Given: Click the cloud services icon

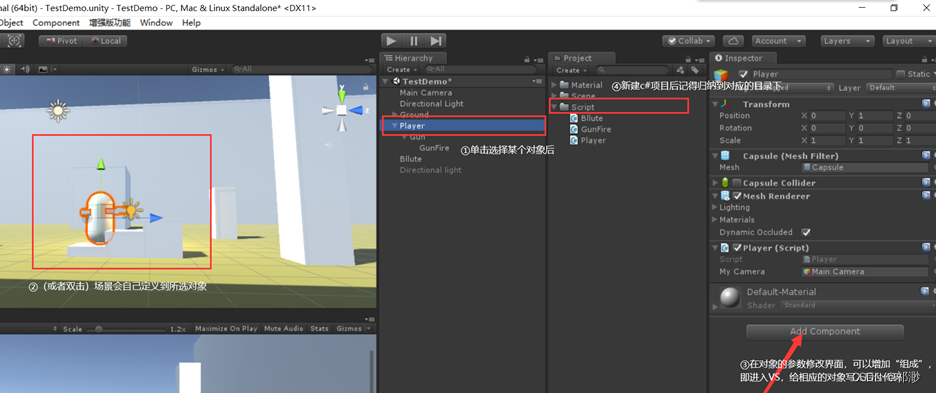Looking at the screenshot, I should click(733, 41).
